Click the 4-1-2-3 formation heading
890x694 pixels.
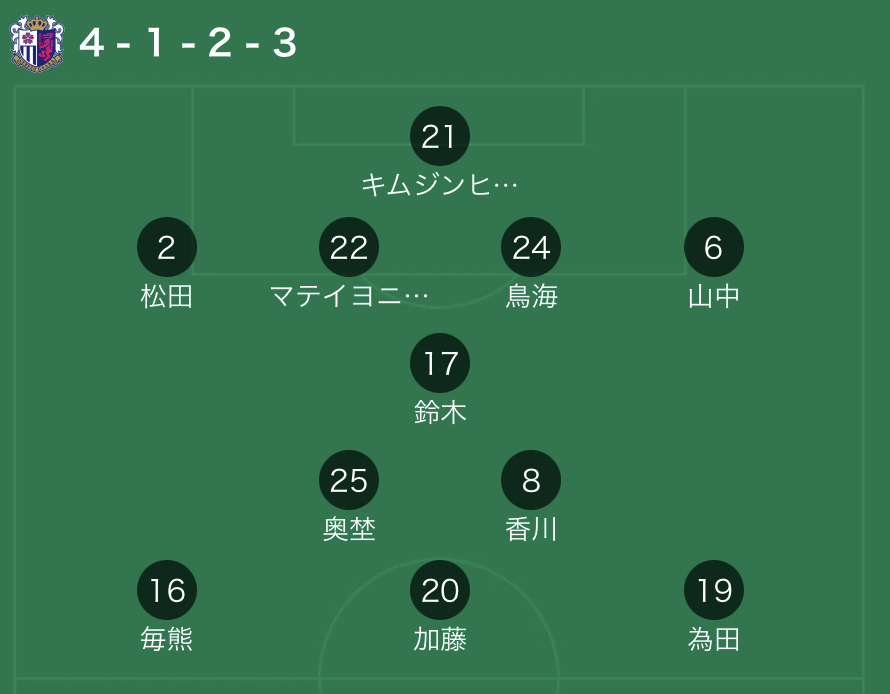(188, 43)
